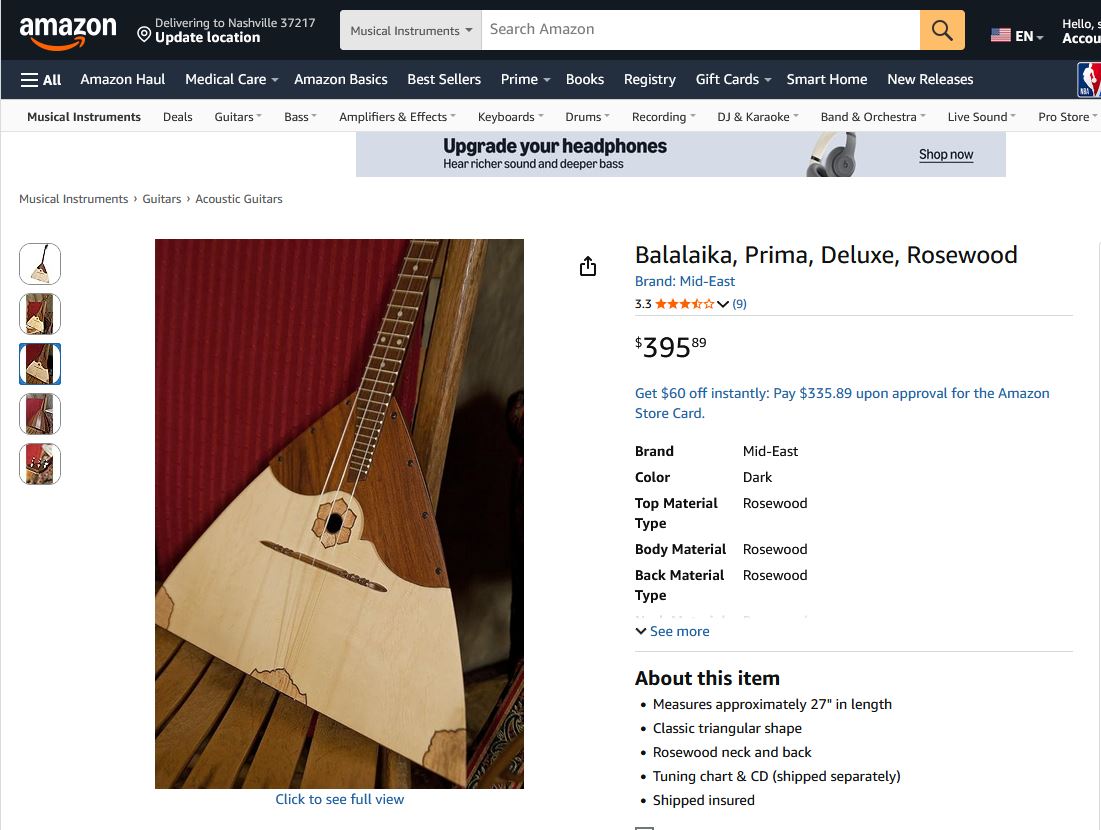Expand the Amplifiers & Effects menu
The image size is (1101, 830).
(x=398, y=117)
